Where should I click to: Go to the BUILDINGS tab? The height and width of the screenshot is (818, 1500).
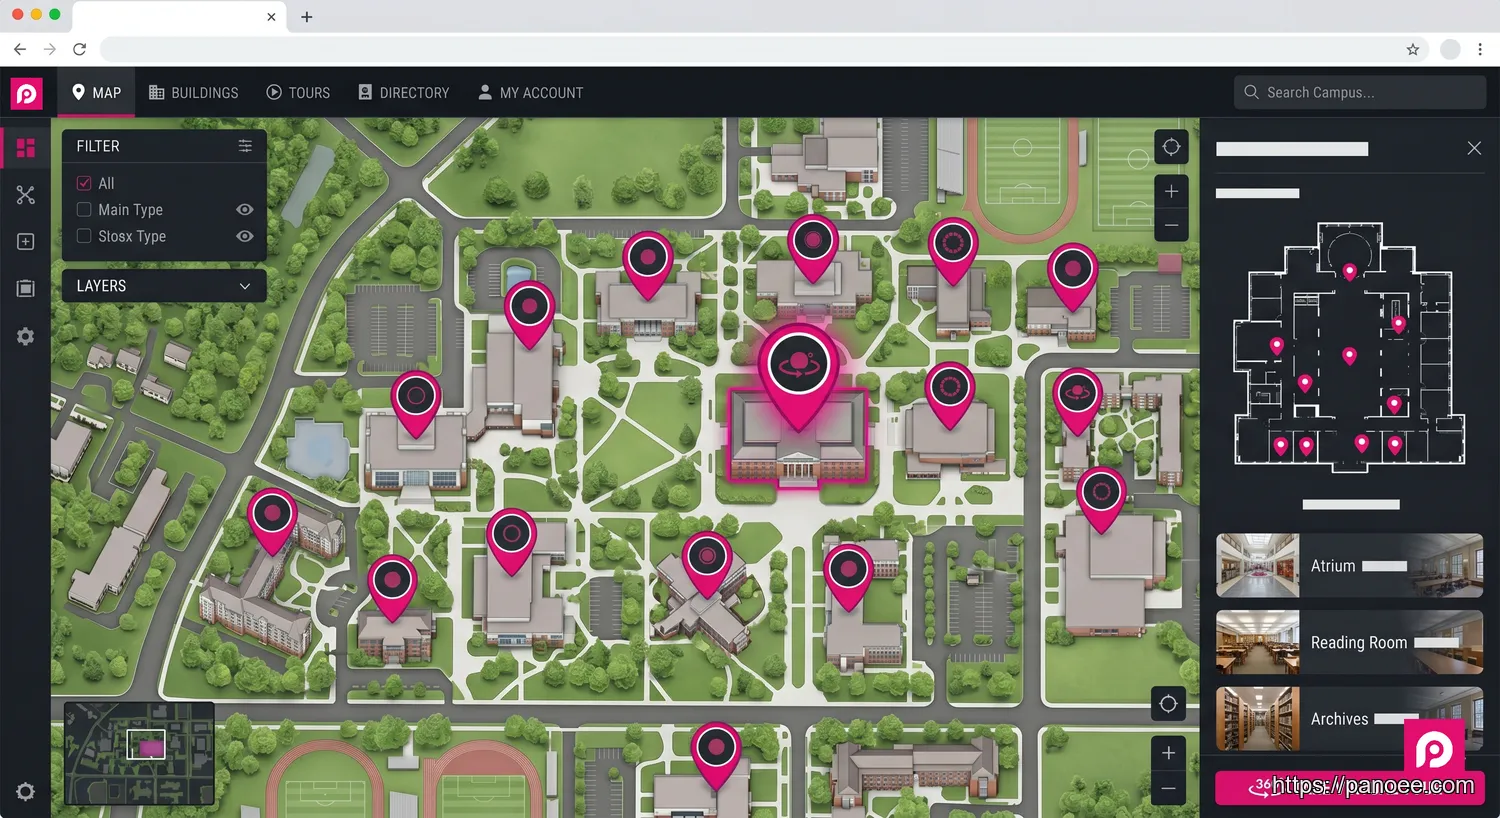pyautogui.click(x=194, y=93)
